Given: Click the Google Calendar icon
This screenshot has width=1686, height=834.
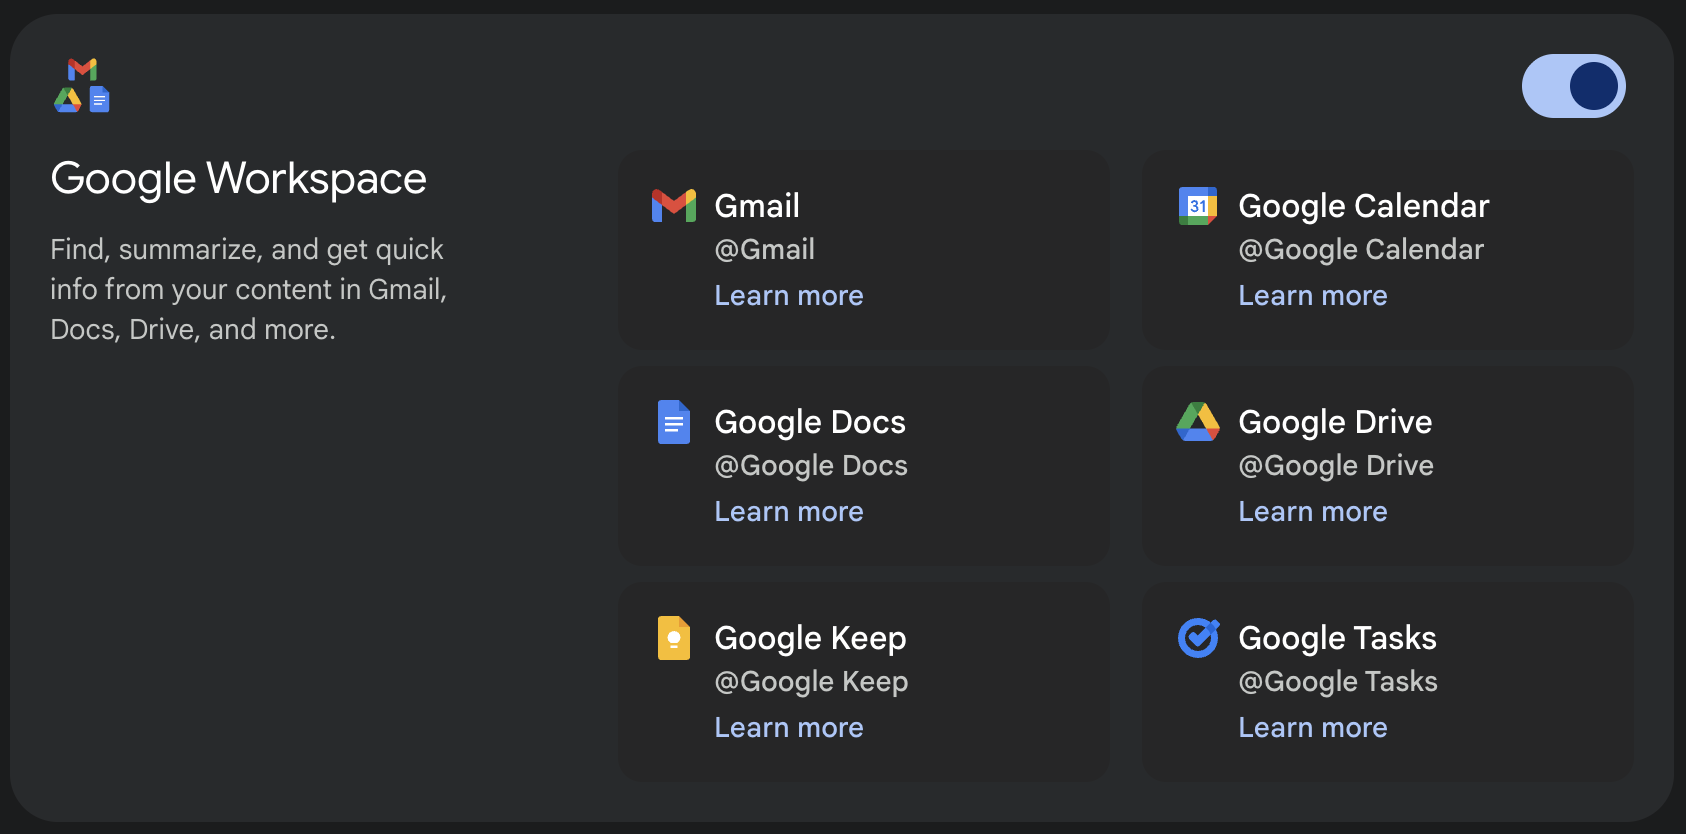Looking at the screenshot, I should coord(1198,206).
